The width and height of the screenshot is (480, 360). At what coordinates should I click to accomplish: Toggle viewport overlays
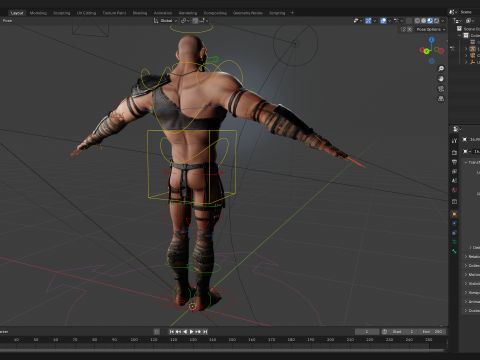pos(383,21)
